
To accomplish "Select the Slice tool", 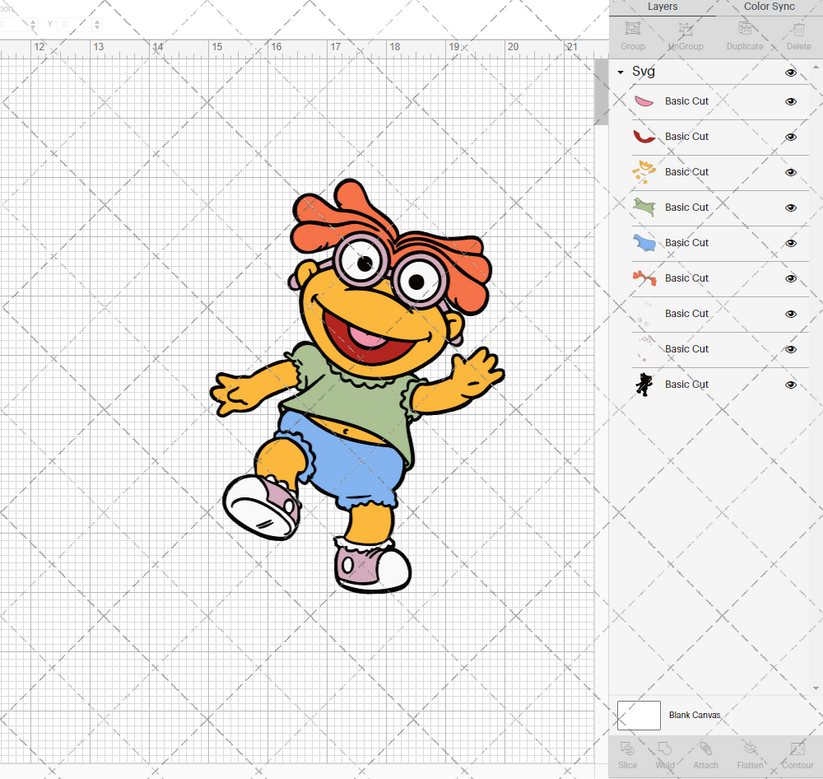I will tap(627, 755).
